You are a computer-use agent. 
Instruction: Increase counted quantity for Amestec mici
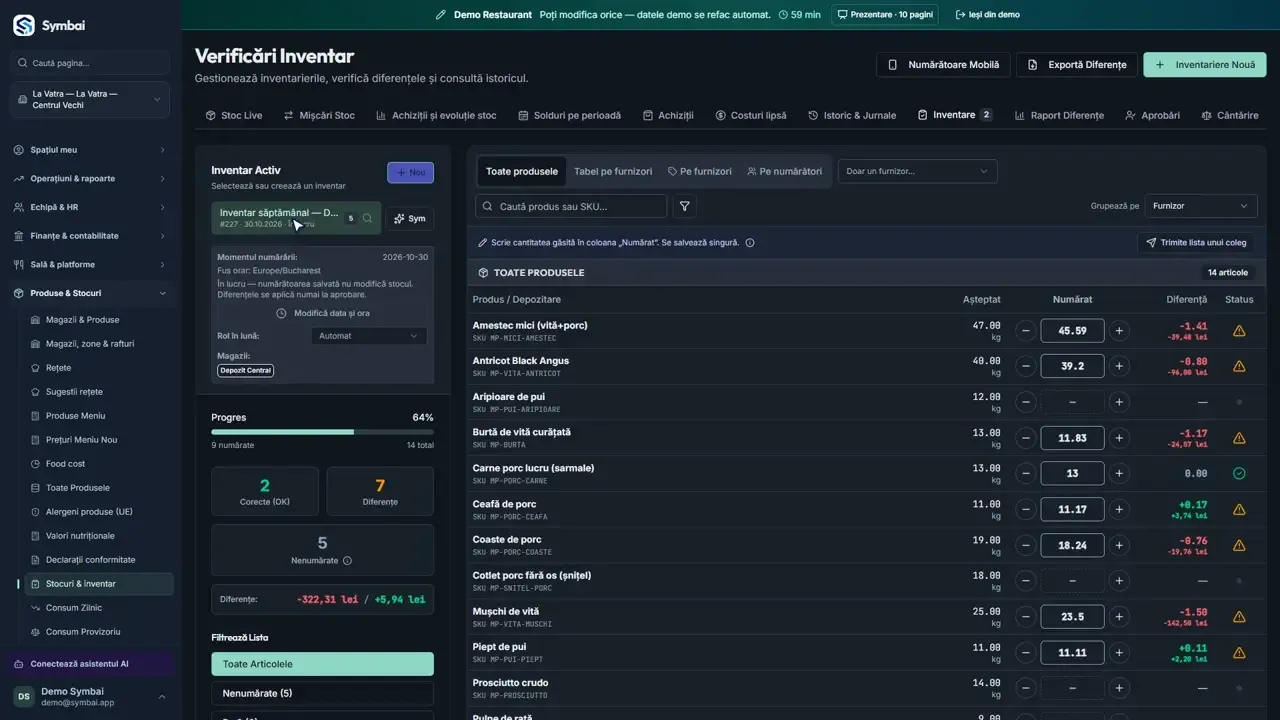pos(1119,331)
